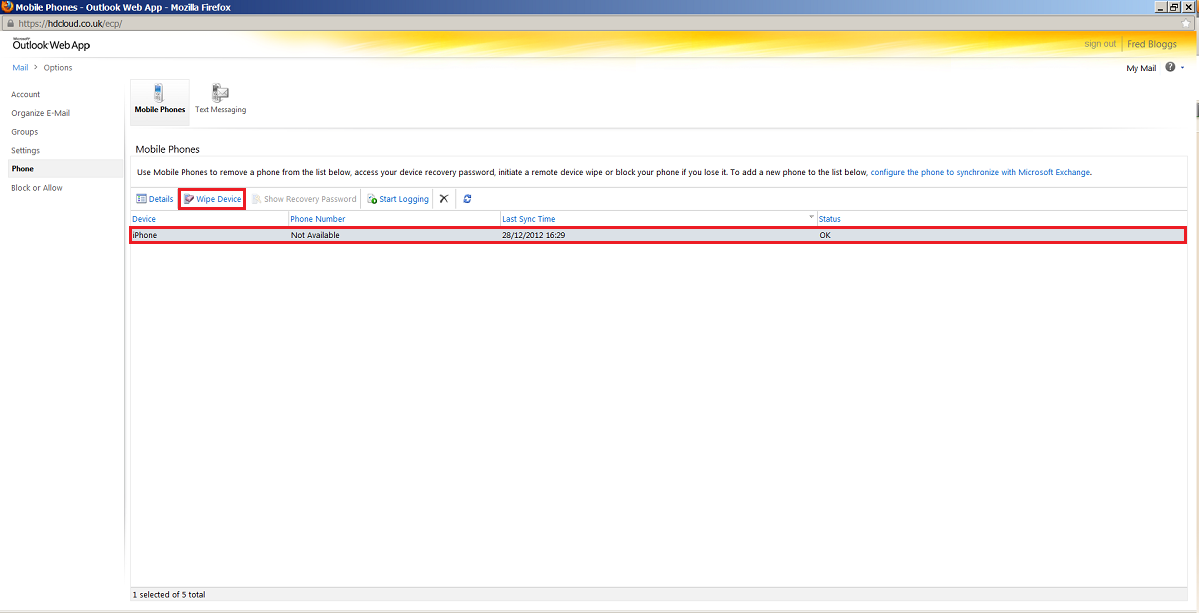Click the Wipe Device toolbar button
This screenshot has width=1199, height=613.
[x=212, y=199]
